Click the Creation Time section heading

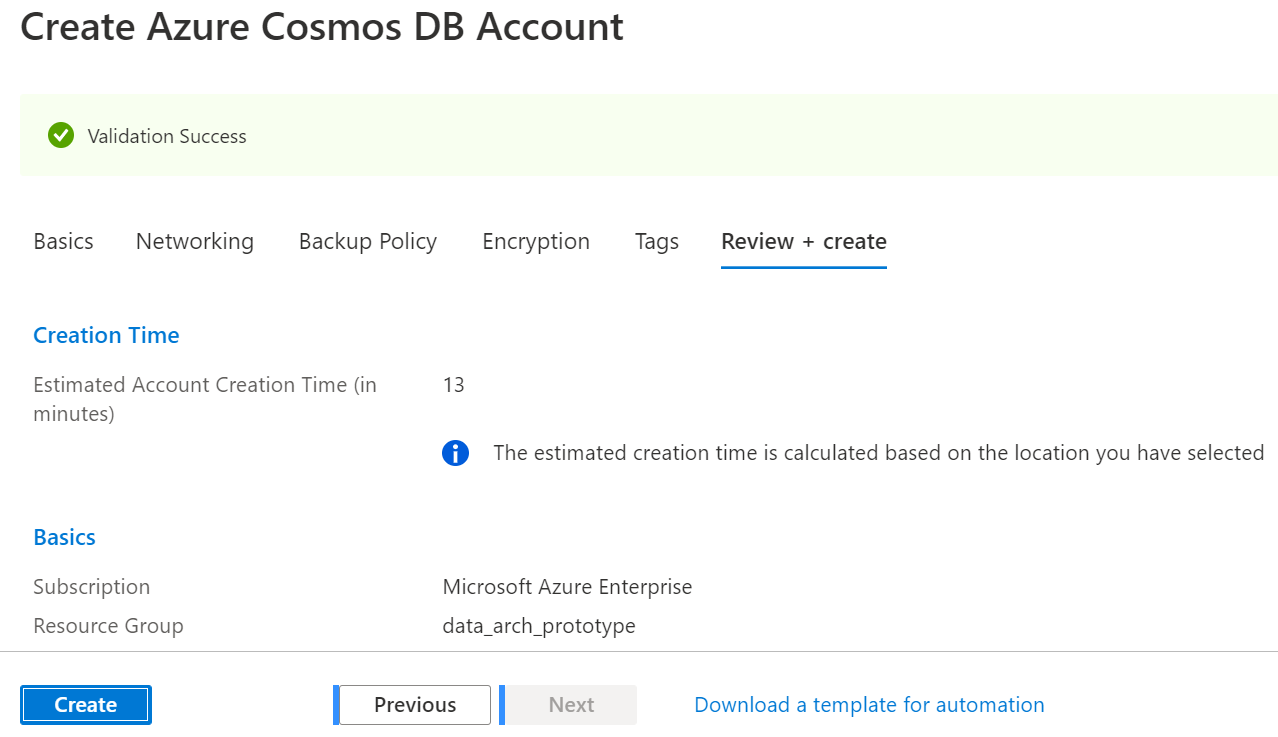(x=106, y=335)
